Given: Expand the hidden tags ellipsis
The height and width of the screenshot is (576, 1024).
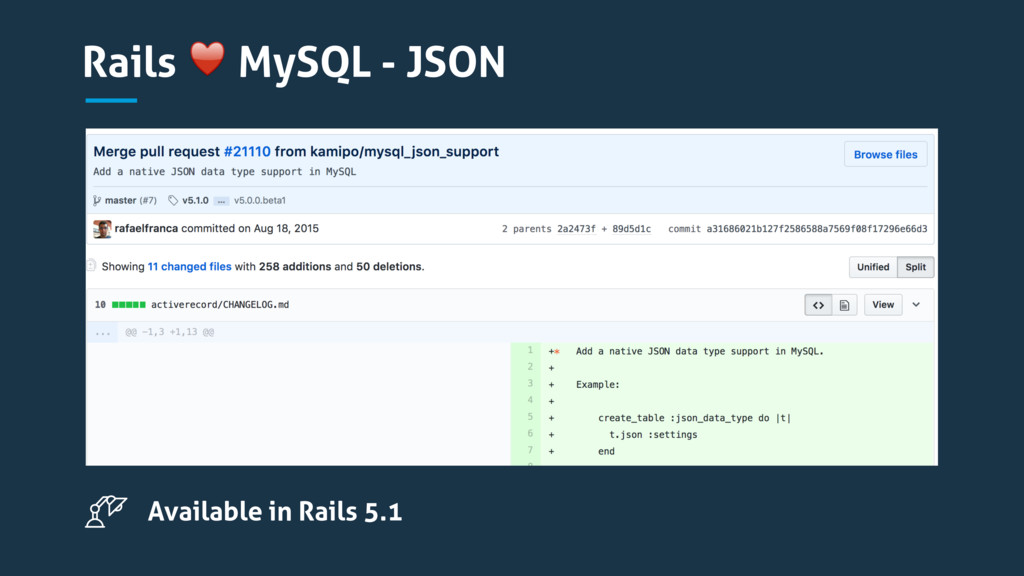Looking at the screenshot, I should tap(221, 201).
